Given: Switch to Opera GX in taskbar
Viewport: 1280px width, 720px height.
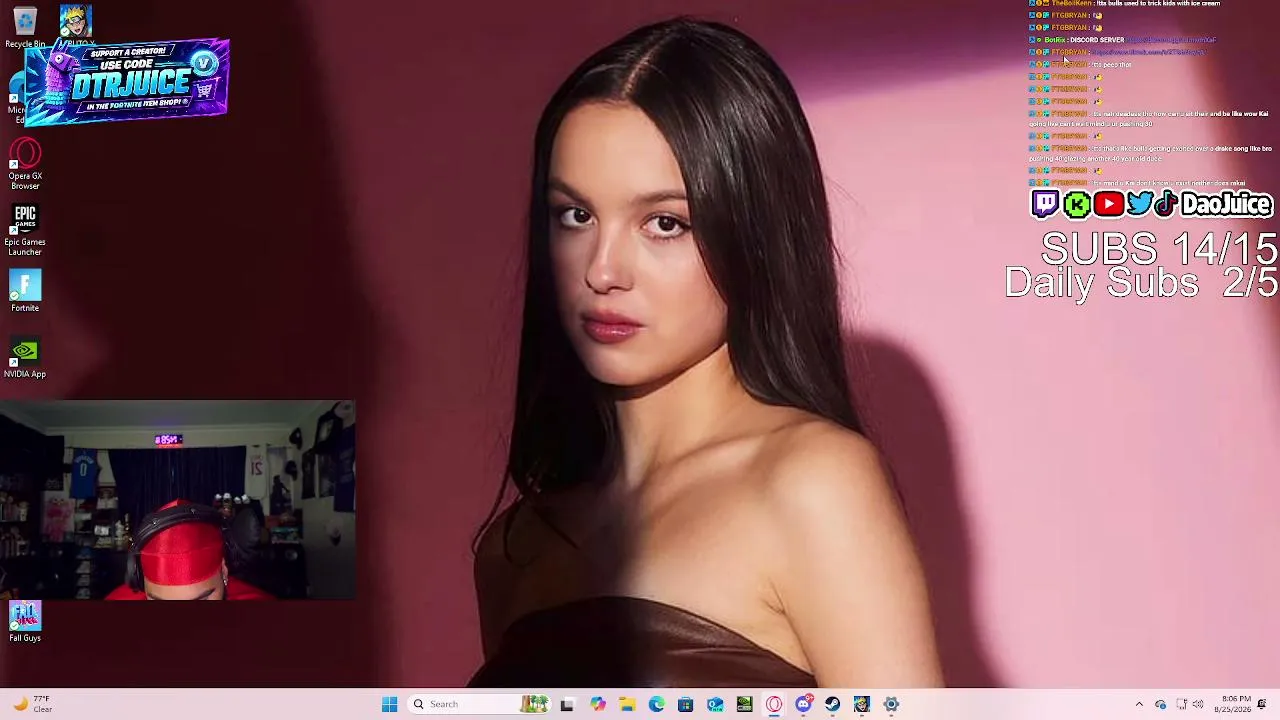Looking at the screenshot, I should 774,704.
